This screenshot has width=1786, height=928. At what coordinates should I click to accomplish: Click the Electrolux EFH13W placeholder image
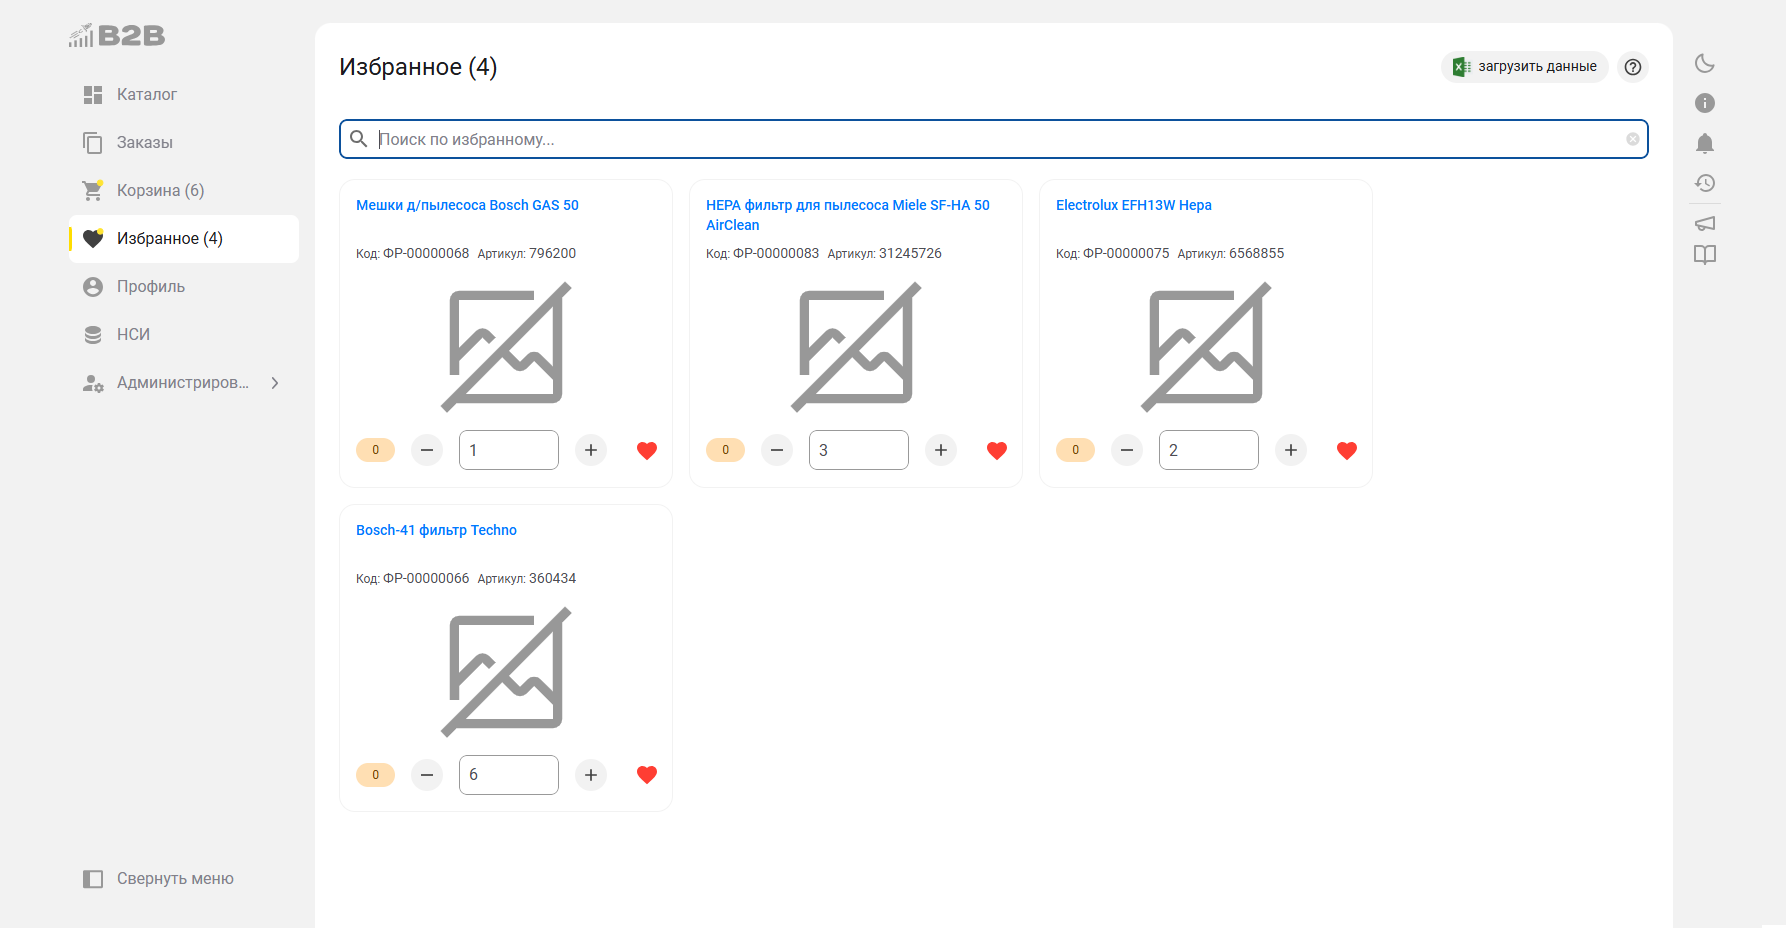1206,347
